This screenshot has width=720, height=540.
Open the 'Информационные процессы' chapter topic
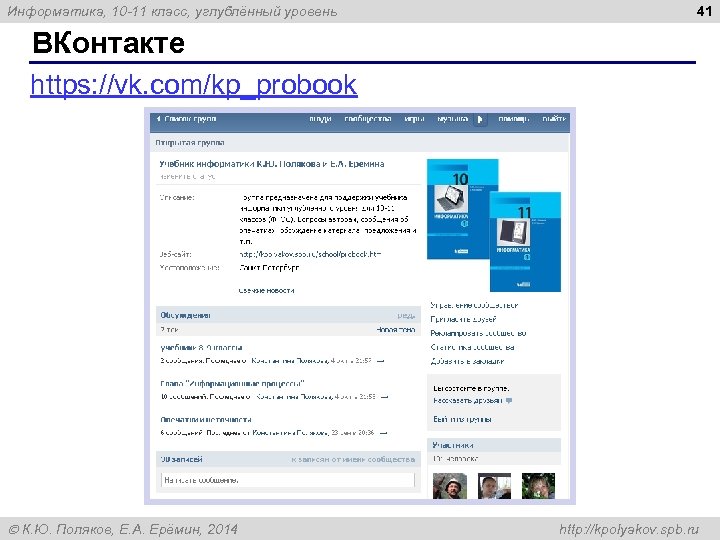pyautogui.click(x=232, y=383)
